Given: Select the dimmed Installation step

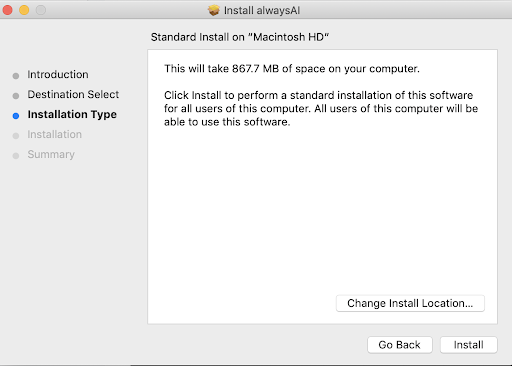Looking at the screenshot, I should pyautogui.click(x=54, y=134).
